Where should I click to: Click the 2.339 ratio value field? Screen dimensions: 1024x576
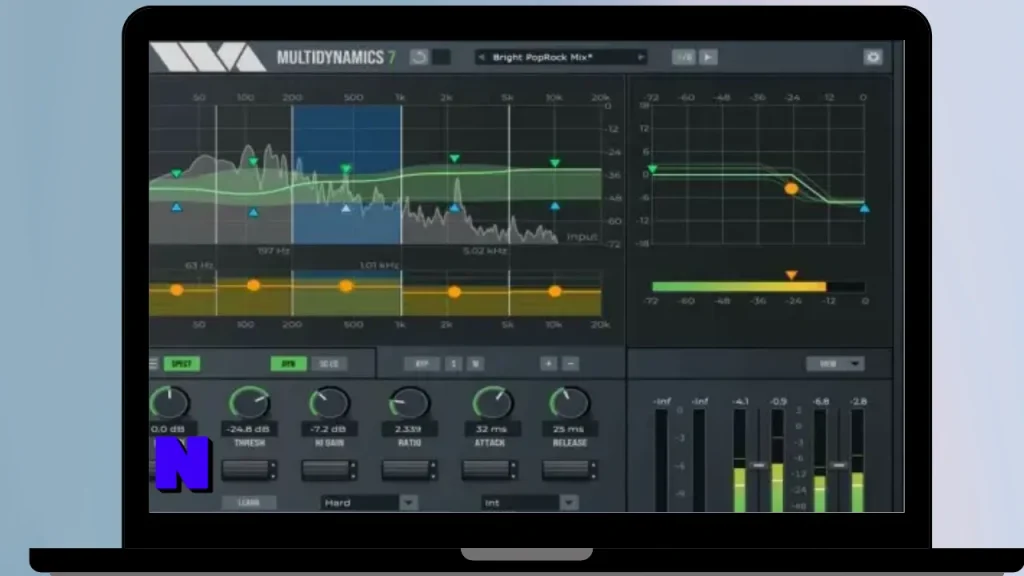pyautogui.click(x=409, y=429)
